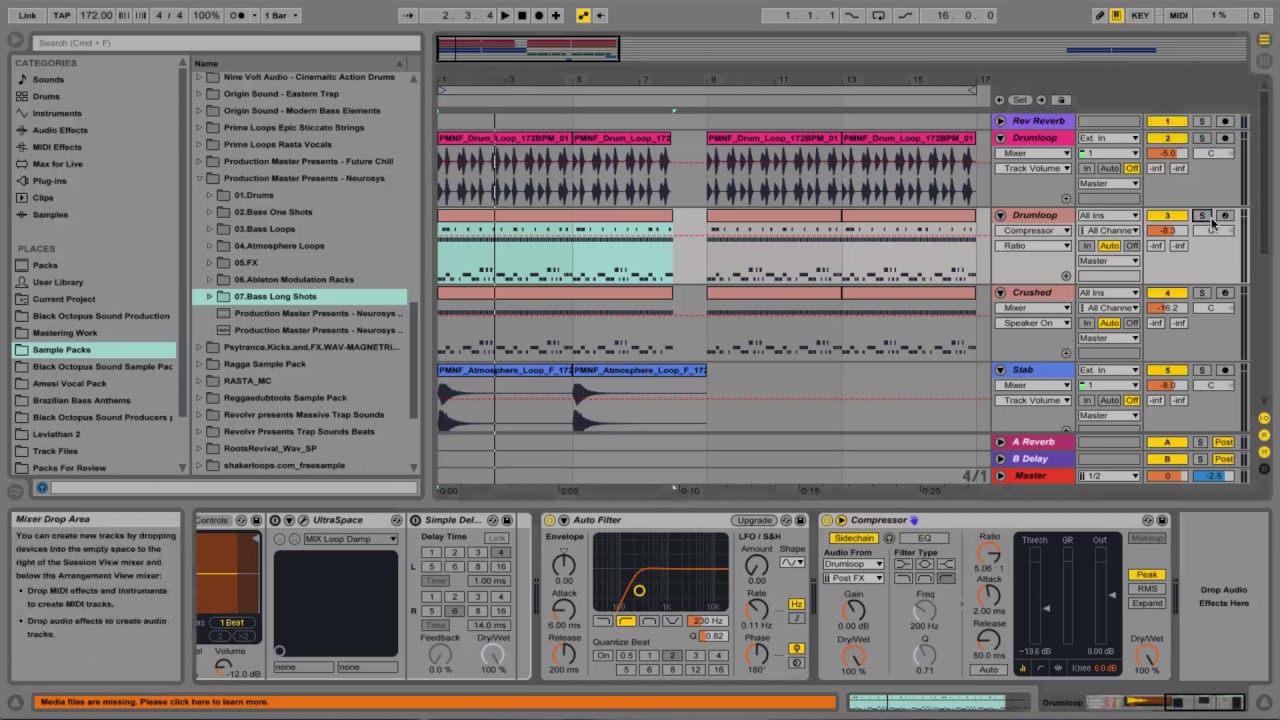Click the TAP tempo button
Image resolution: width=1280 pixels, height=720 pixels.
62,15
